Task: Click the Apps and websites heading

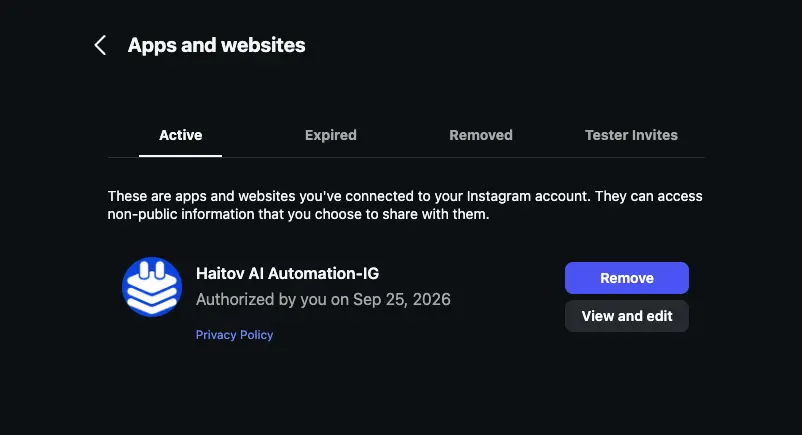Action: point(216,45)
